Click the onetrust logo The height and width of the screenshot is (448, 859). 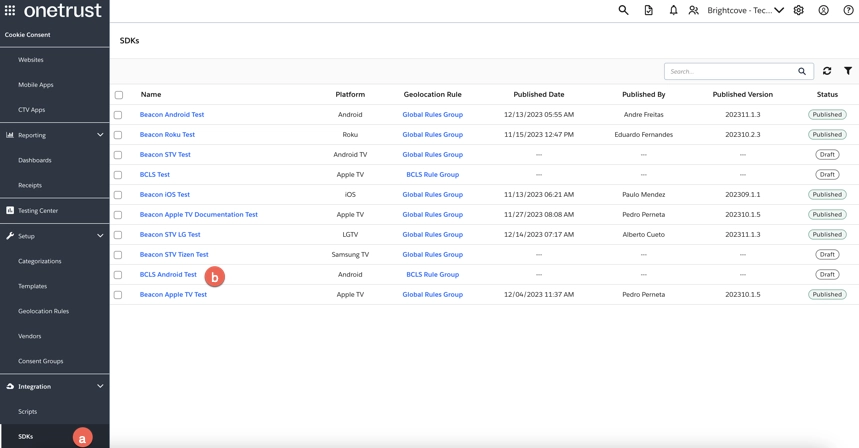pyautogui.click(x=62, y=10)
